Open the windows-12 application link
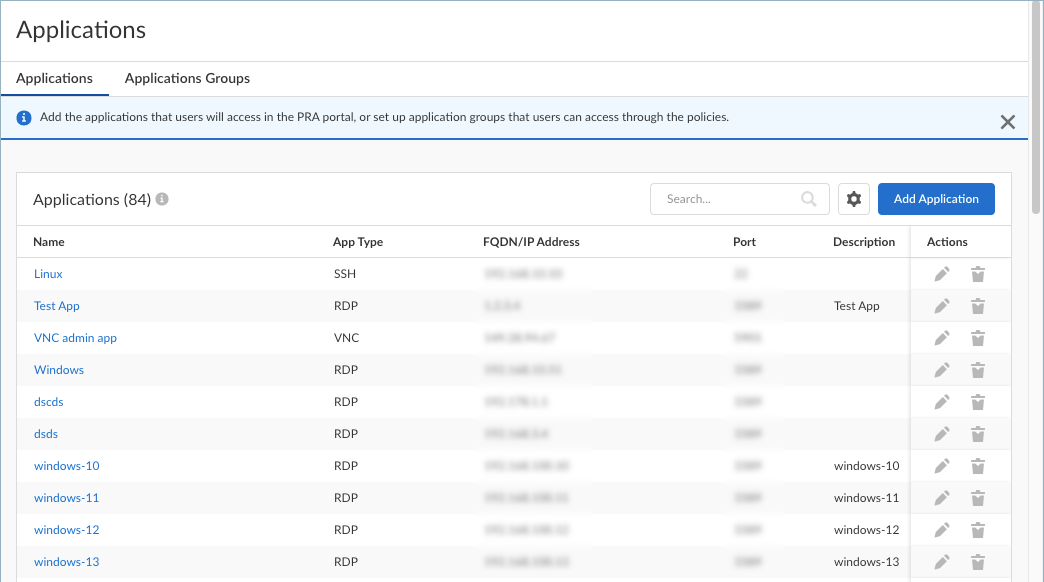The width and height of the screenshot is (1044, 582). (66, 529)
